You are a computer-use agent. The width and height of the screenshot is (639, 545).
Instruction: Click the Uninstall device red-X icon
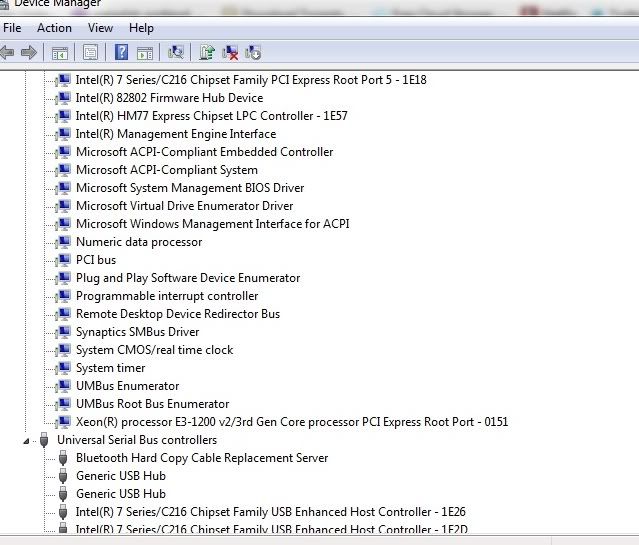tap(230, 53)
